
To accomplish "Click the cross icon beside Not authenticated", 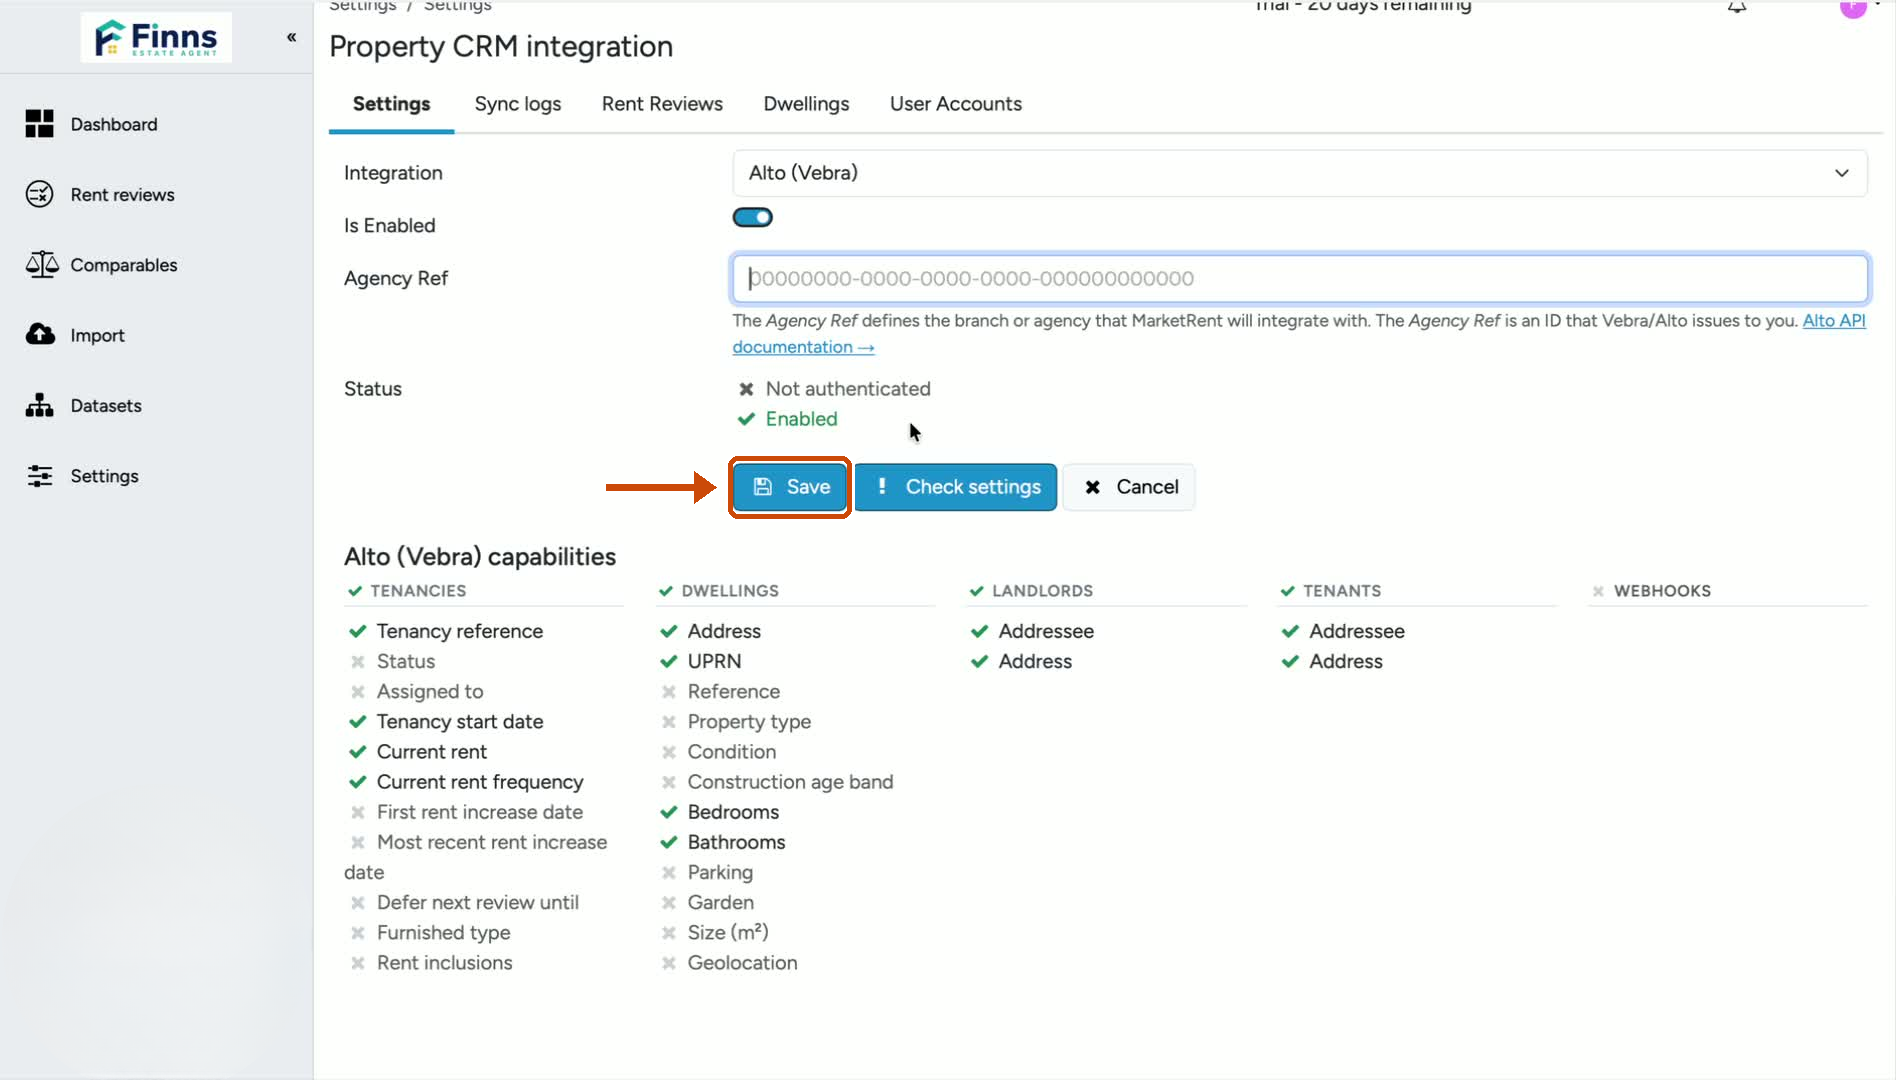I will [746, 389].
